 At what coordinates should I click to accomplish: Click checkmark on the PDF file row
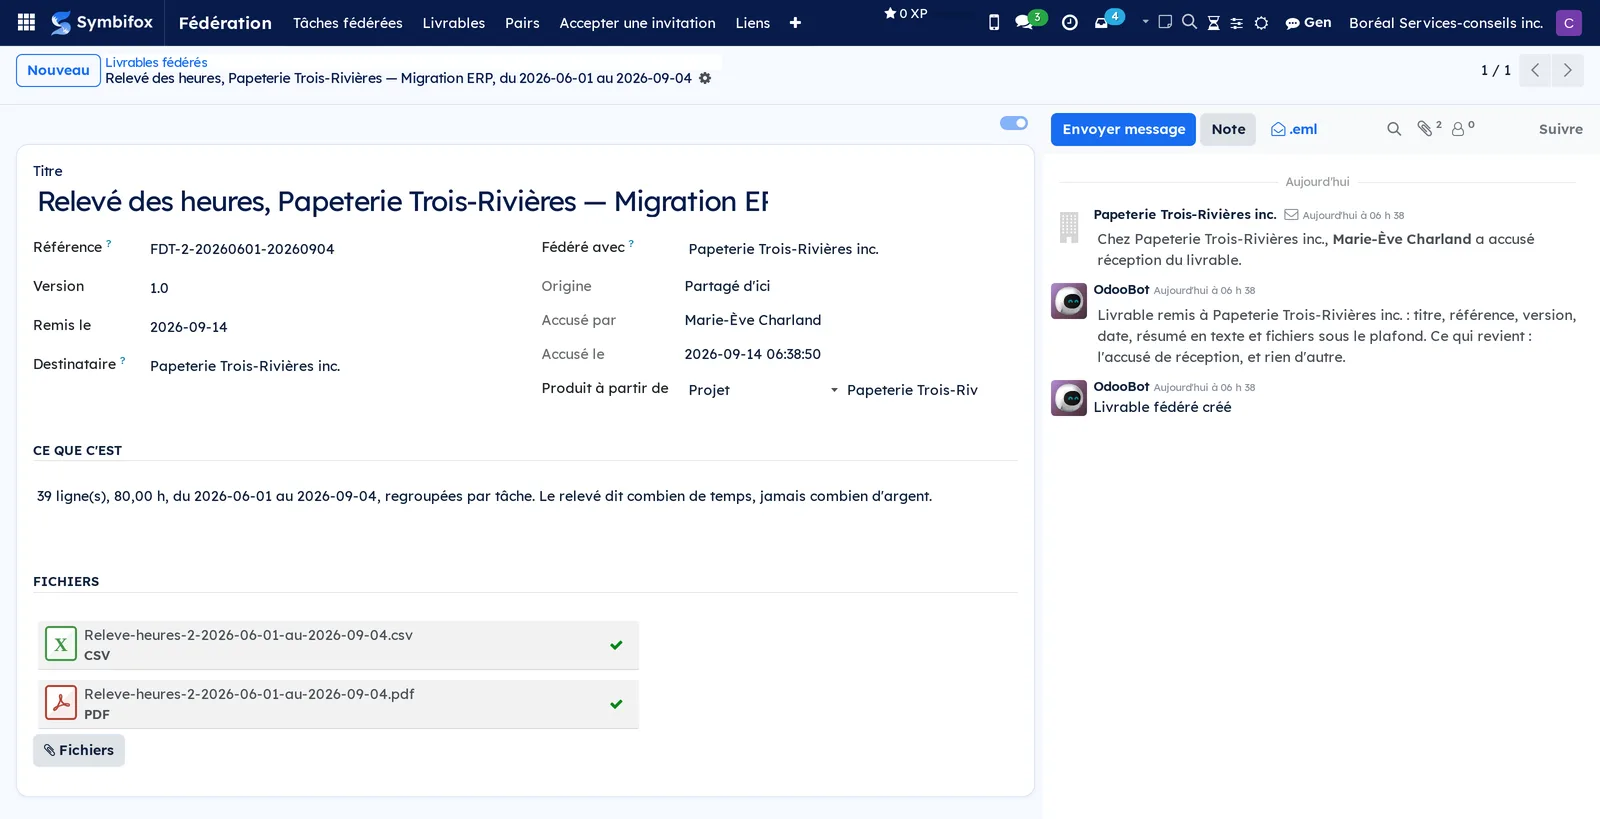pos(616,704)
